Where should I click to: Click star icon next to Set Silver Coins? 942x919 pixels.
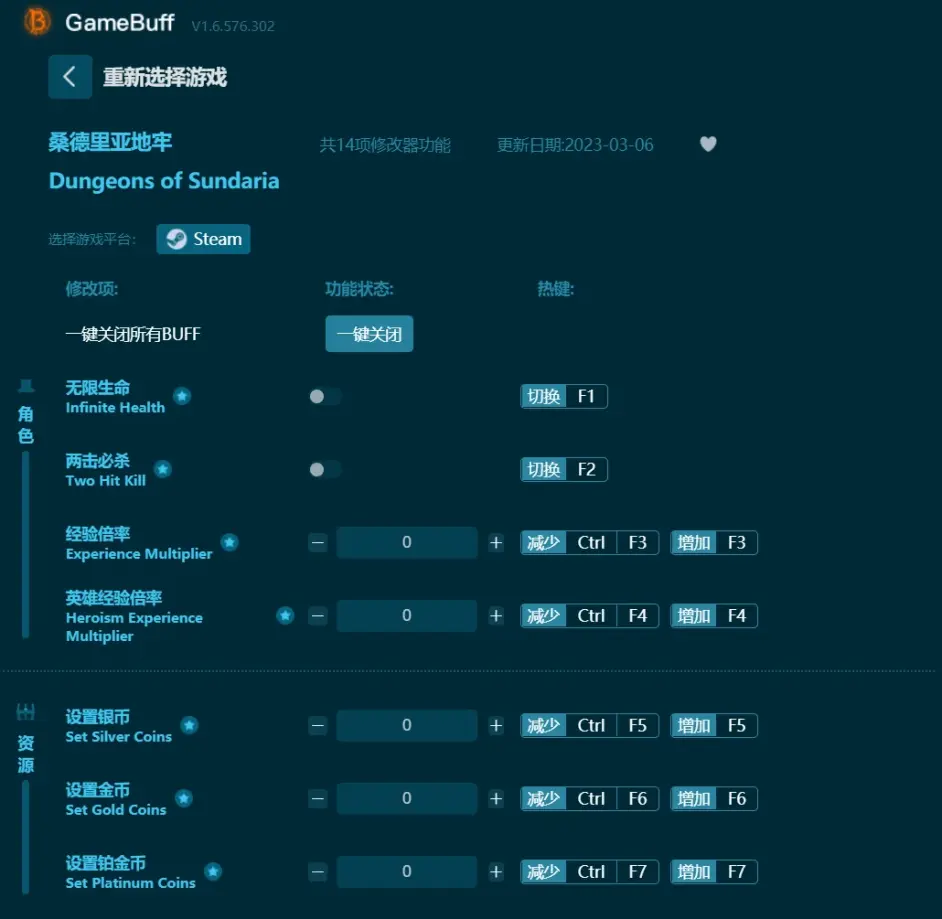189,726
